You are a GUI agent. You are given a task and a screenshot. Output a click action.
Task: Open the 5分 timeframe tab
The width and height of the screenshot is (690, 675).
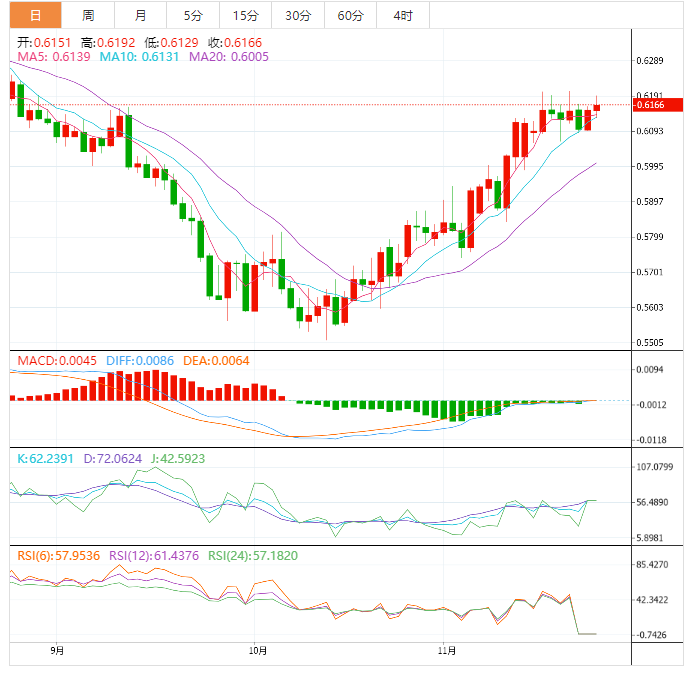tap(193, 15)
